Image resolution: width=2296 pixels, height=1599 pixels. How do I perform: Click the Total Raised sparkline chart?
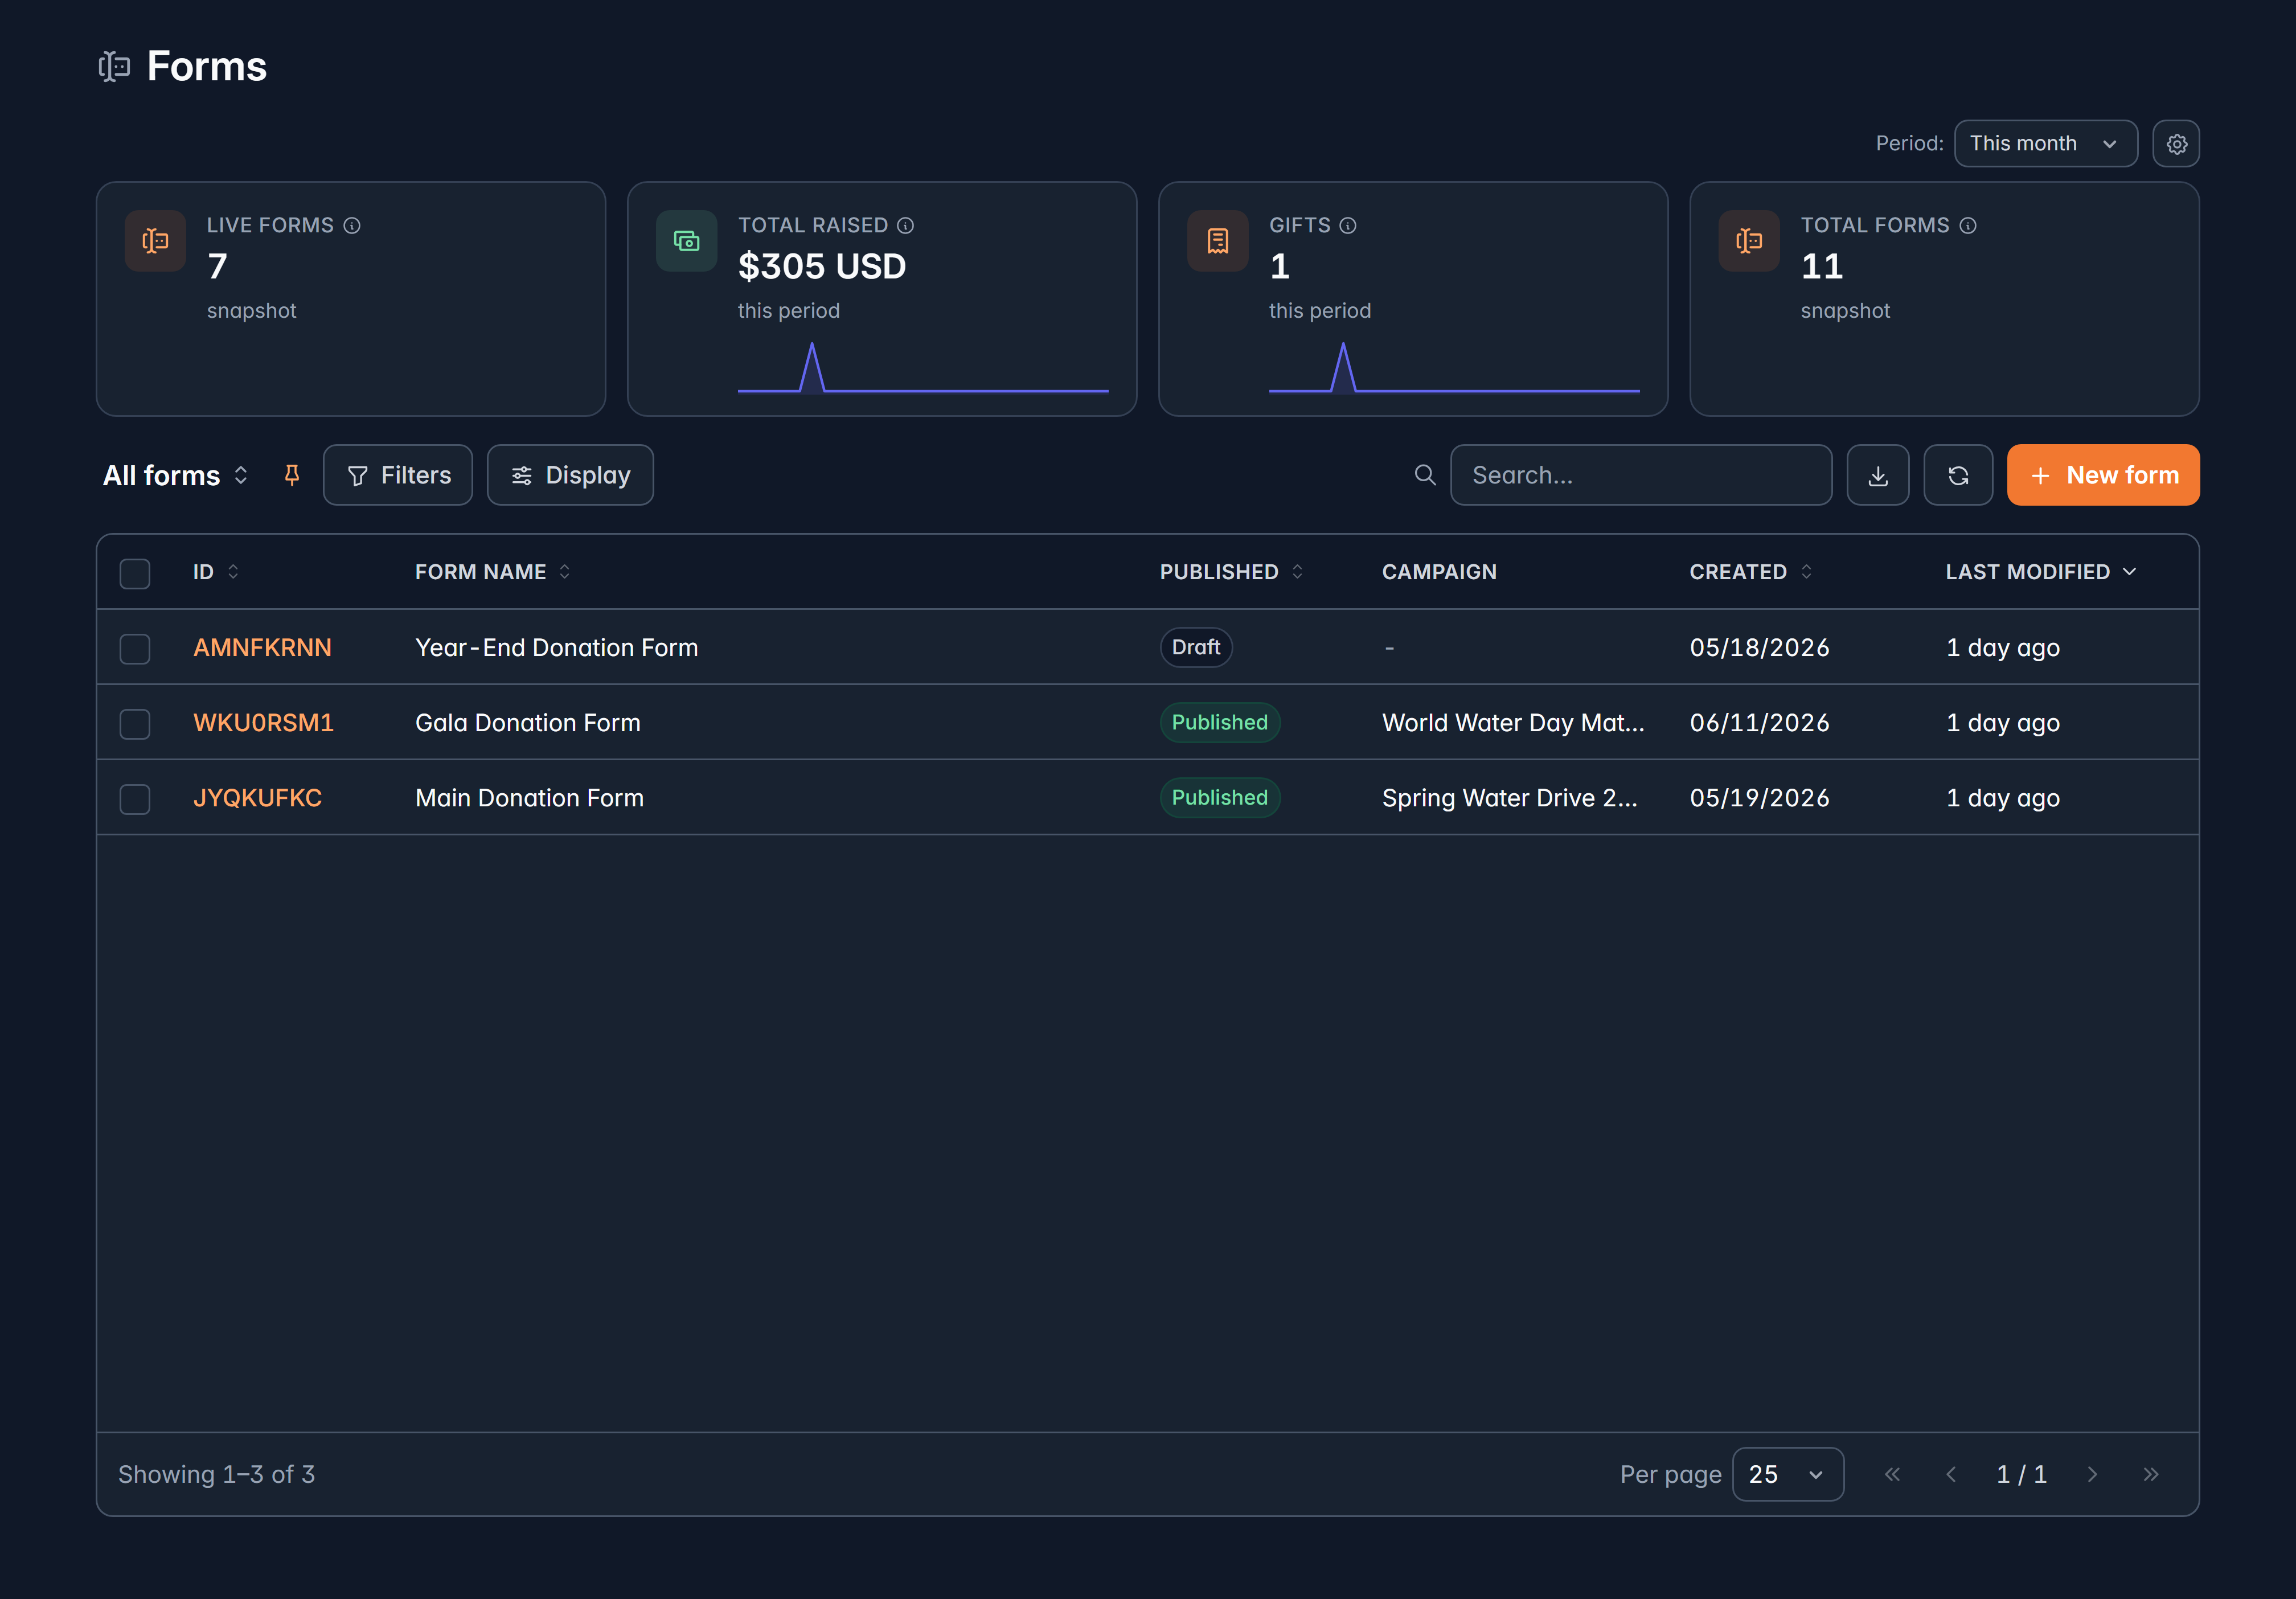click(922, 368)
